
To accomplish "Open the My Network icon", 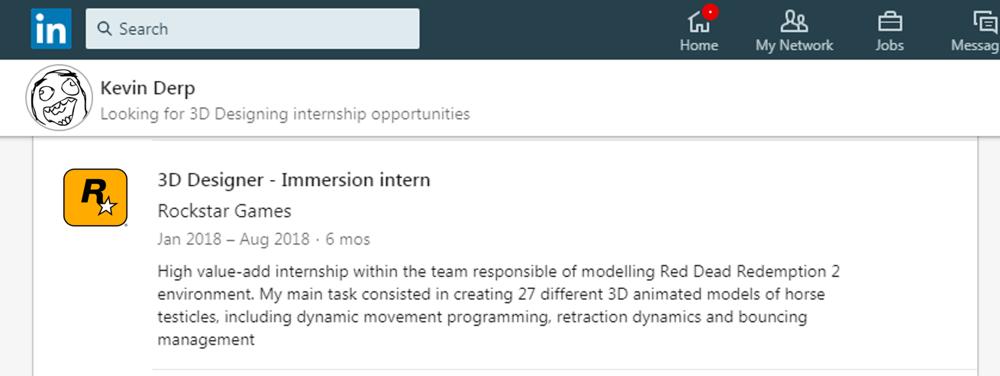I will point(794,22).
